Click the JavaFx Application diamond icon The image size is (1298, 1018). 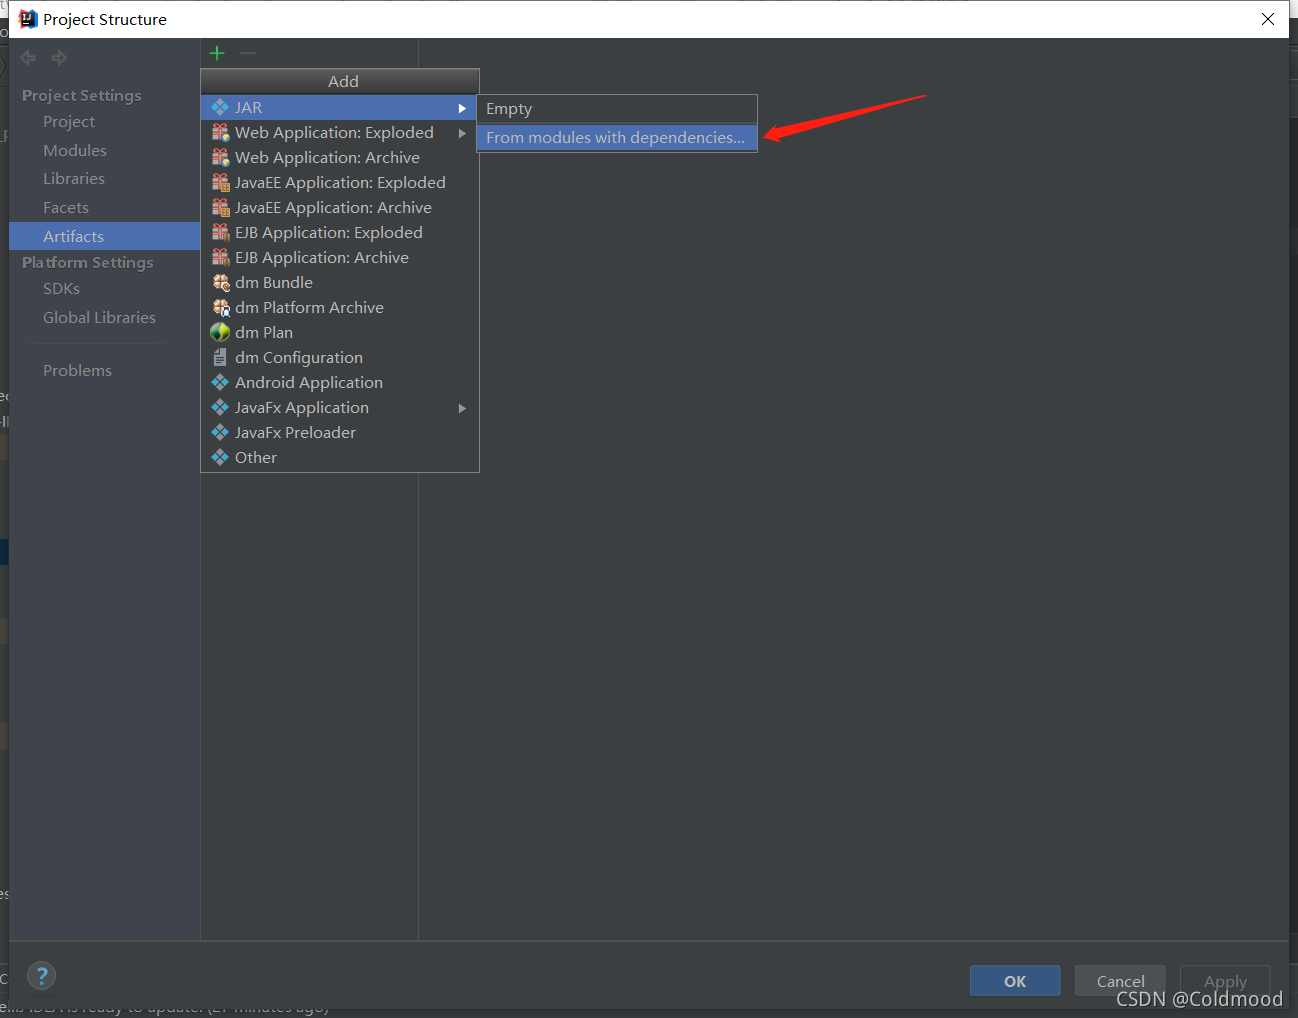point(220,407)
